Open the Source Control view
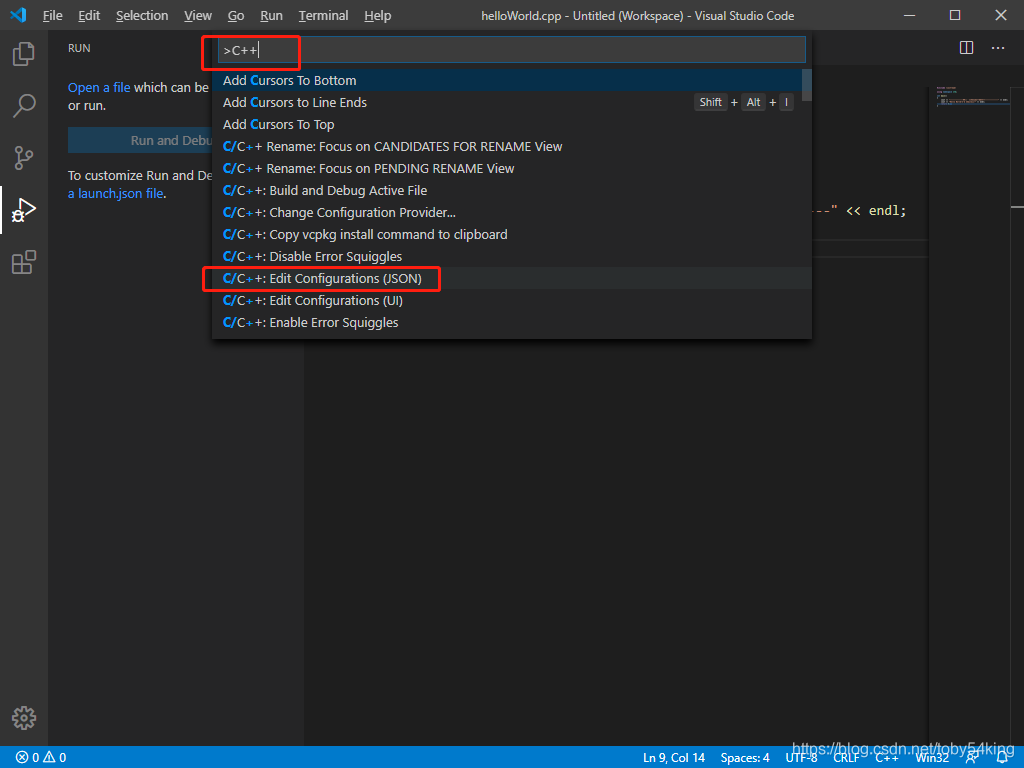 pos(24,157)
